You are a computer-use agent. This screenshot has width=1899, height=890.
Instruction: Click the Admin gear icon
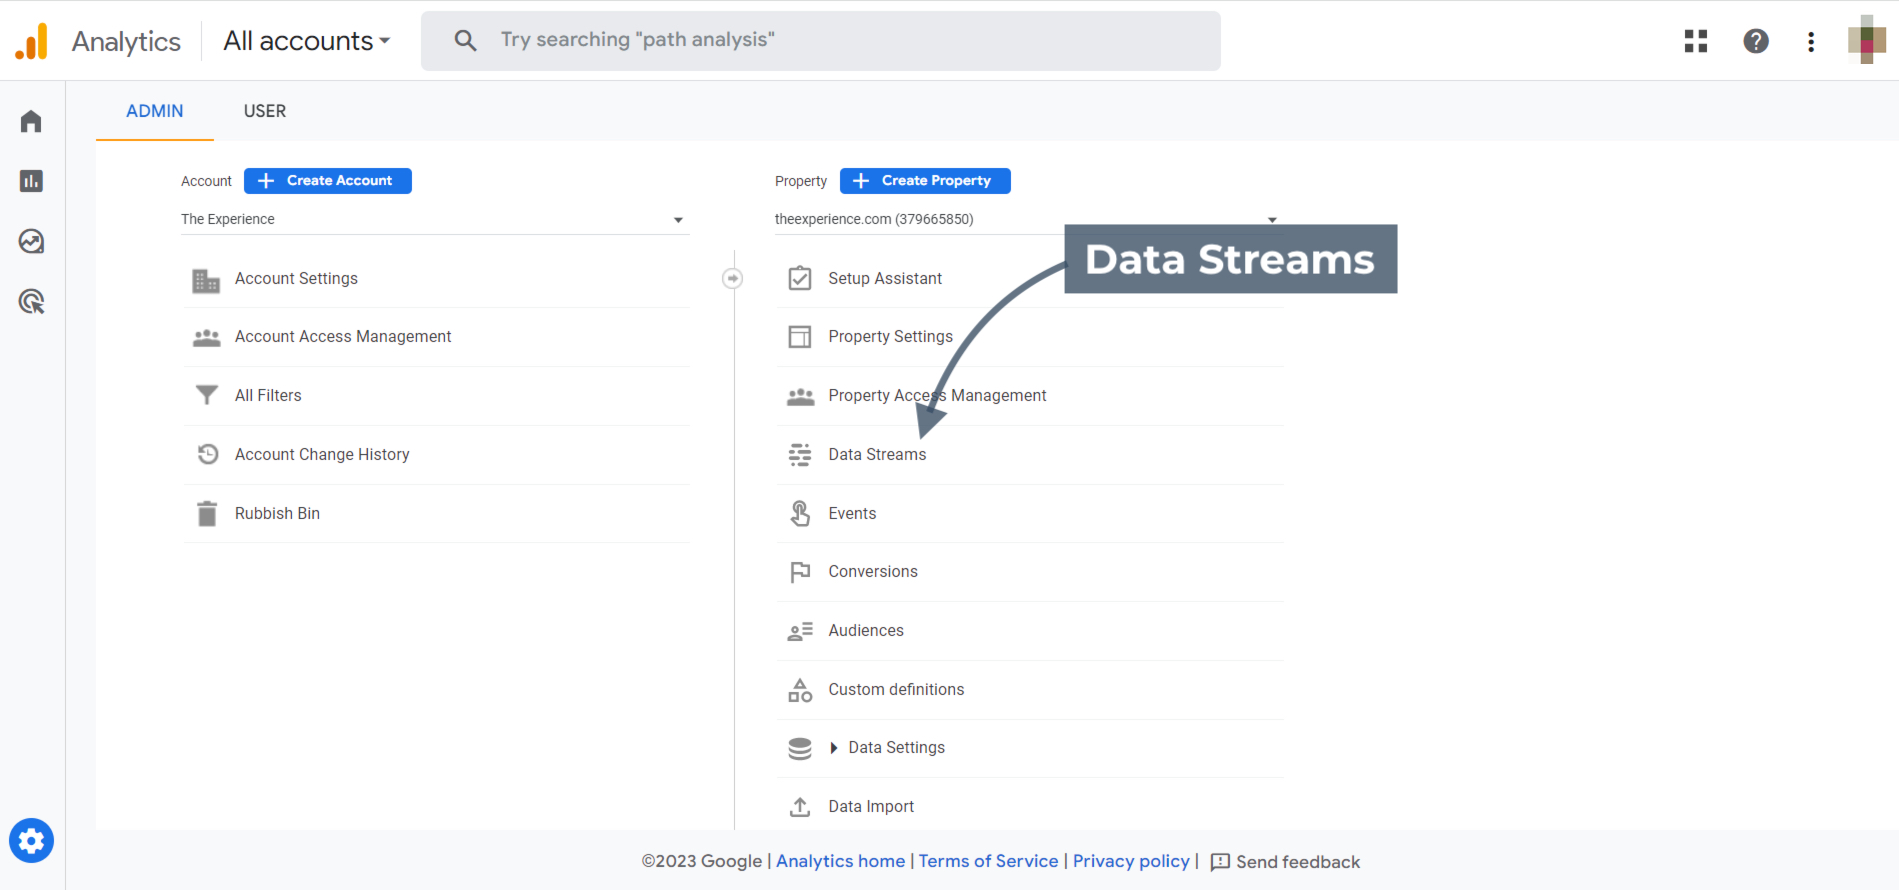(x=31, y=841)
